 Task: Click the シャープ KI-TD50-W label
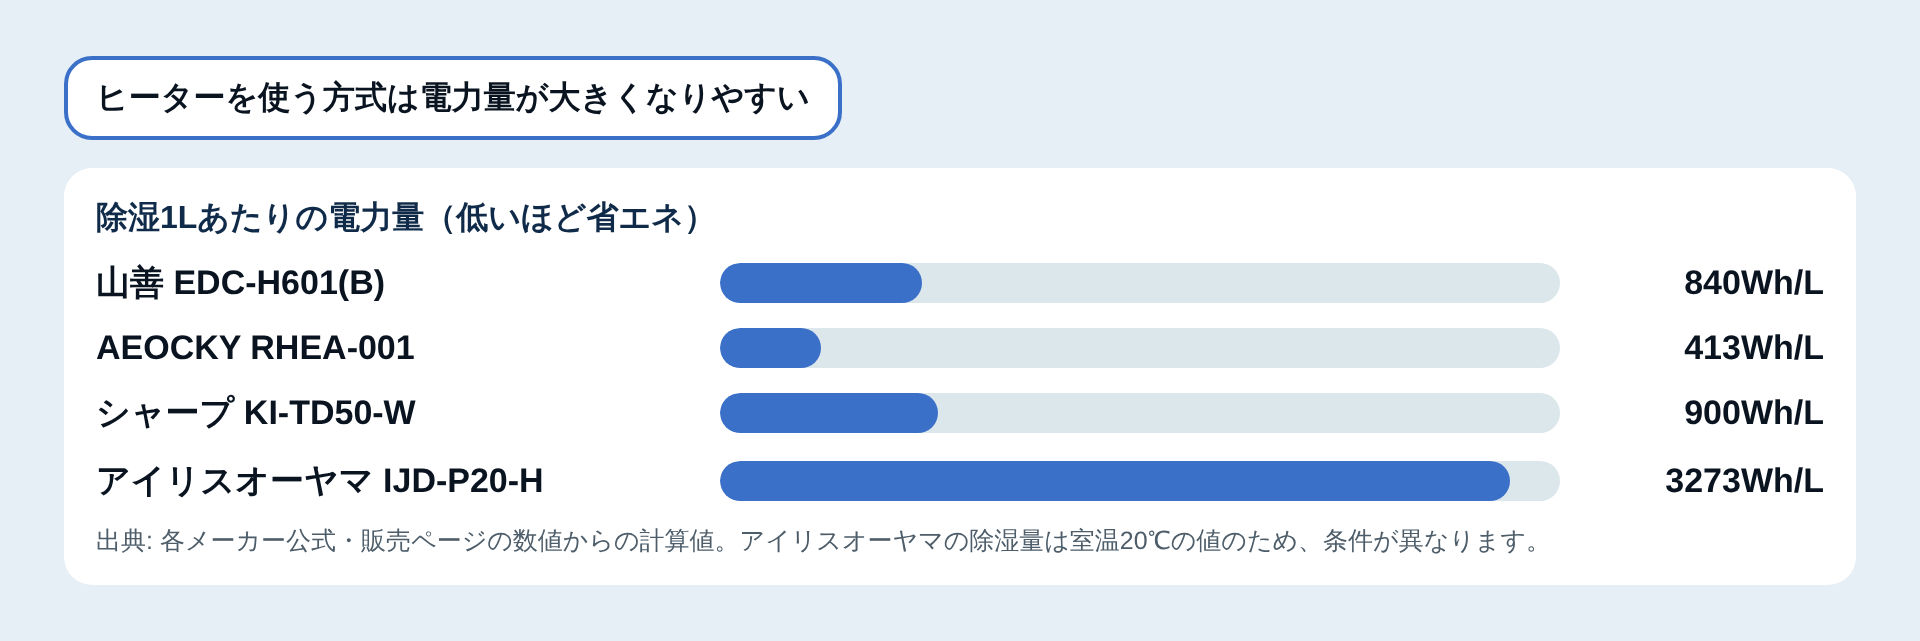256,413
